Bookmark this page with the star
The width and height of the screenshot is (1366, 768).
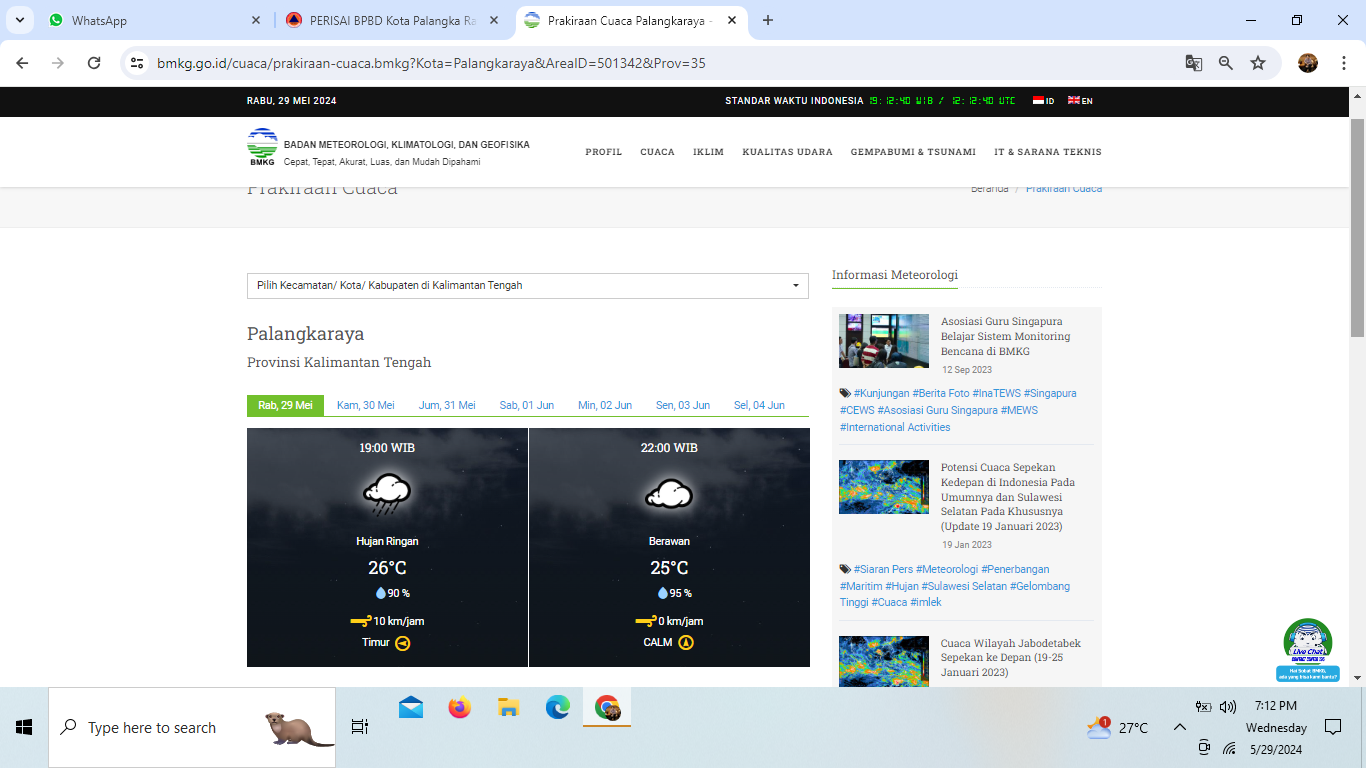click(x=1258, y=63)
